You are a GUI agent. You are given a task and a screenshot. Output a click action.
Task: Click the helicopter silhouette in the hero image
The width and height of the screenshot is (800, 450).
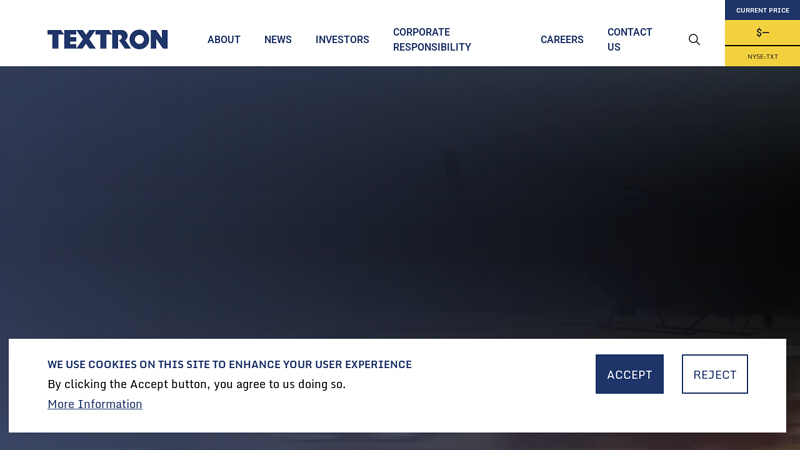[640, 260]
